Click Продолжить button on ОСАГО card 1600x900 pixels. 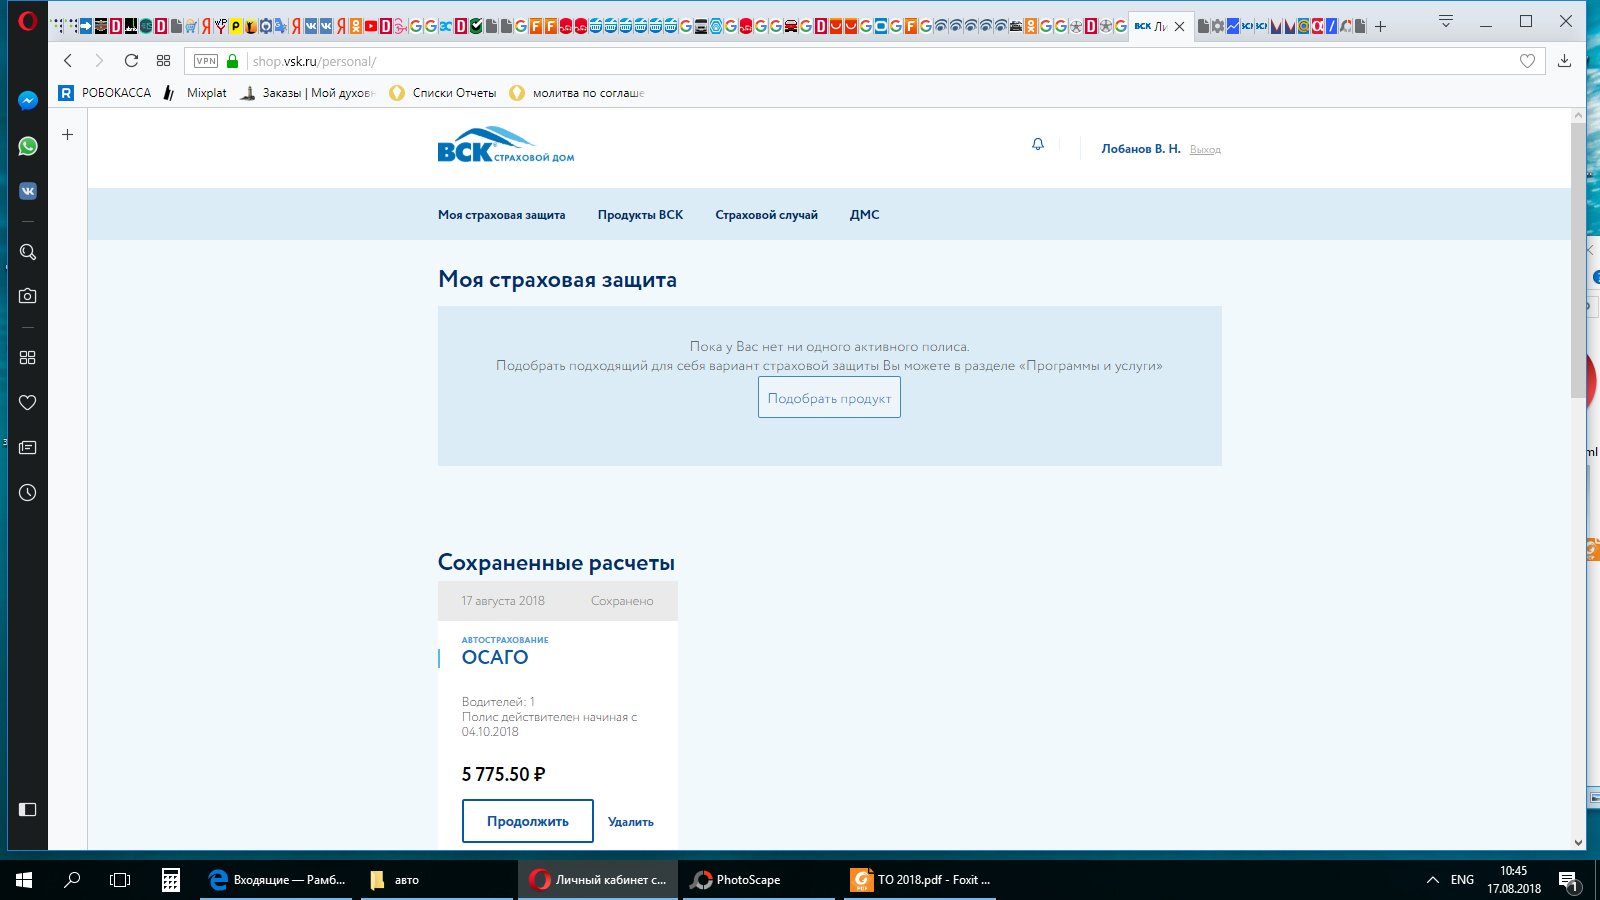[x=528, y=821]
